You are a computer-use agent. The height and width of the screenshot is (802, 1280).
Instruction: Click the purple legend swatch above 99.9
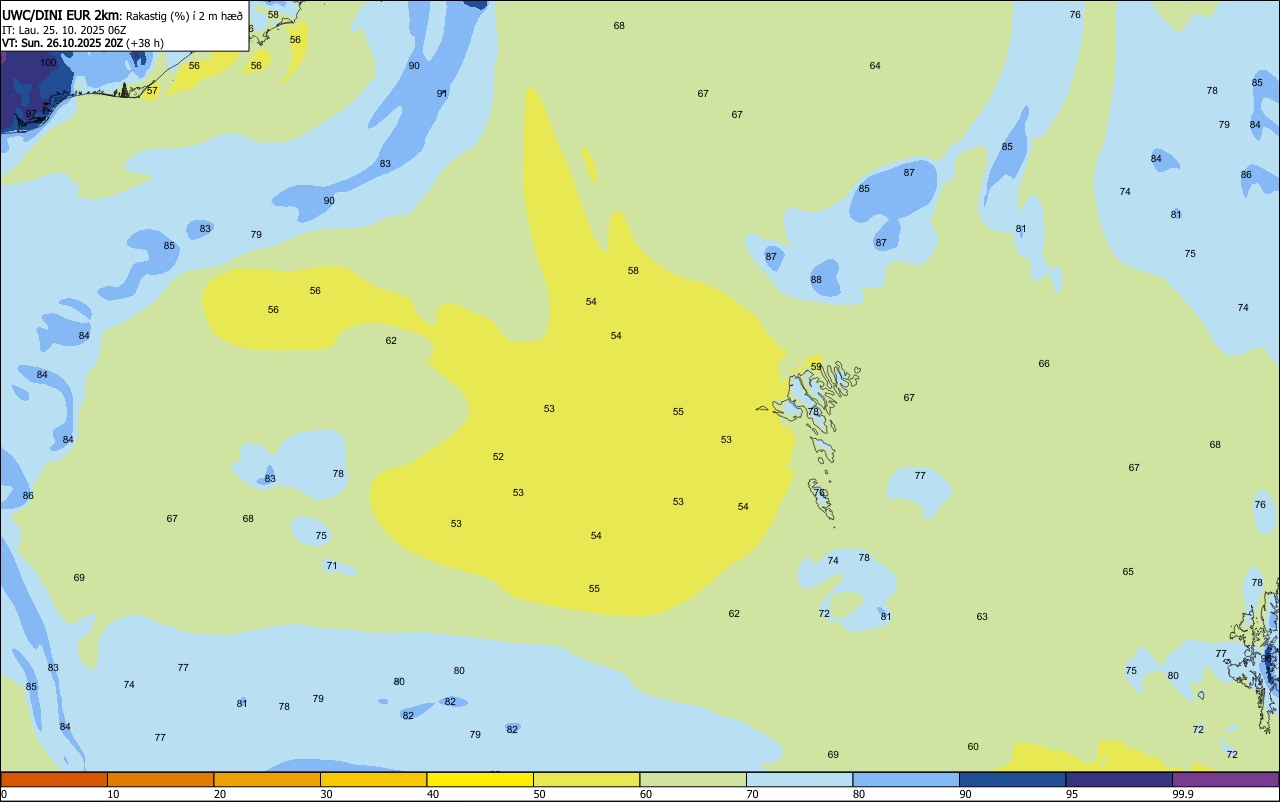1225,779
